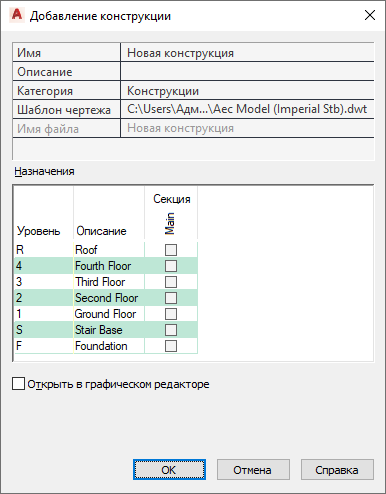Check the Main box for Ground Floor

click(171, 314)
